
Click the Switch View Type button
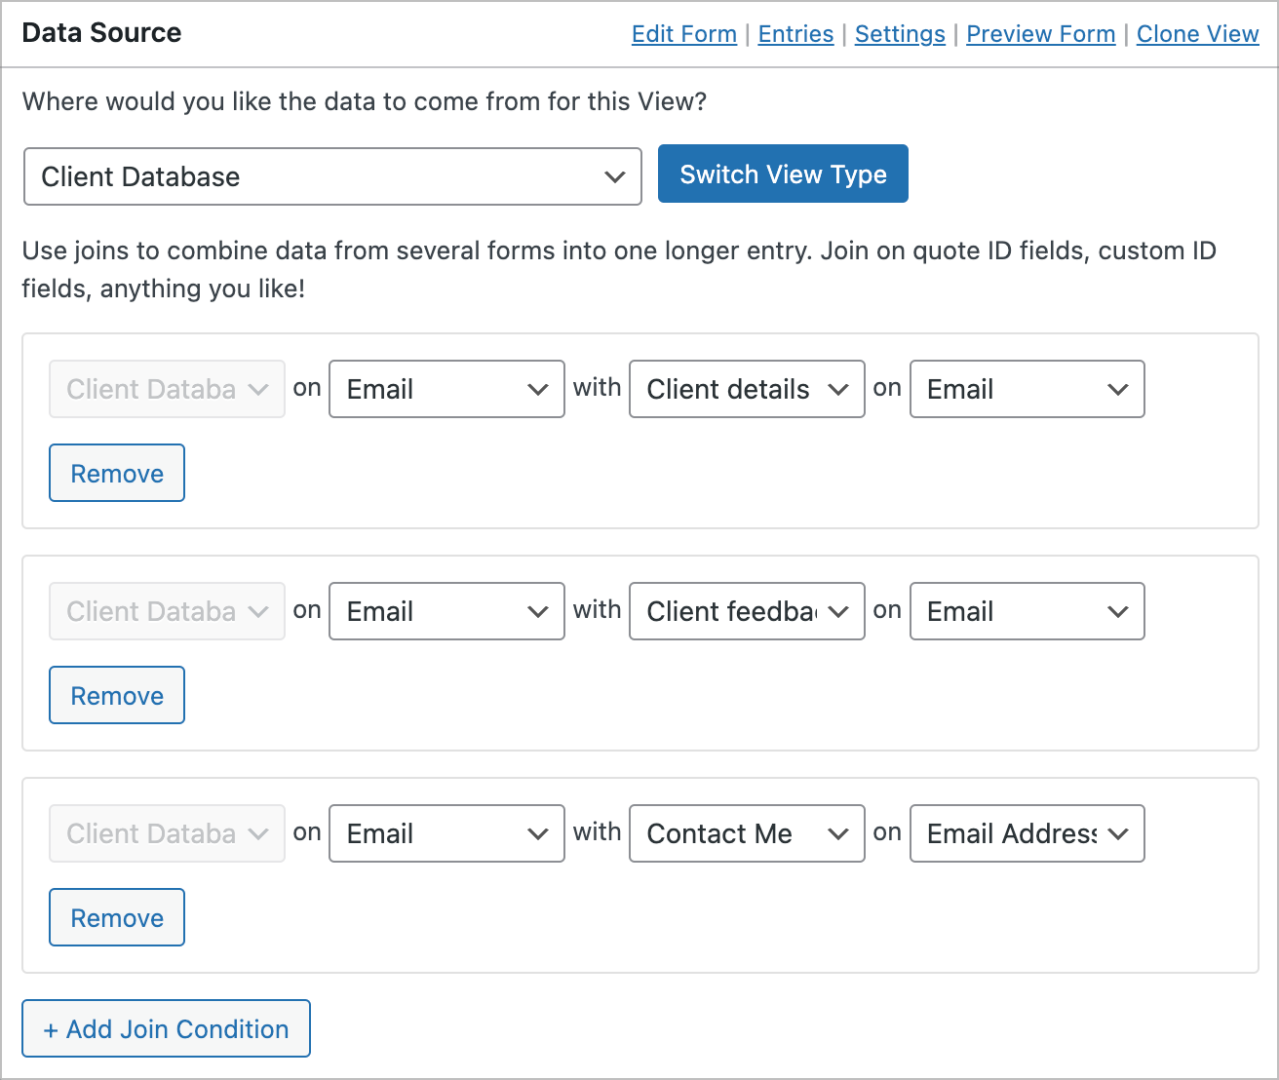[782, 173]
